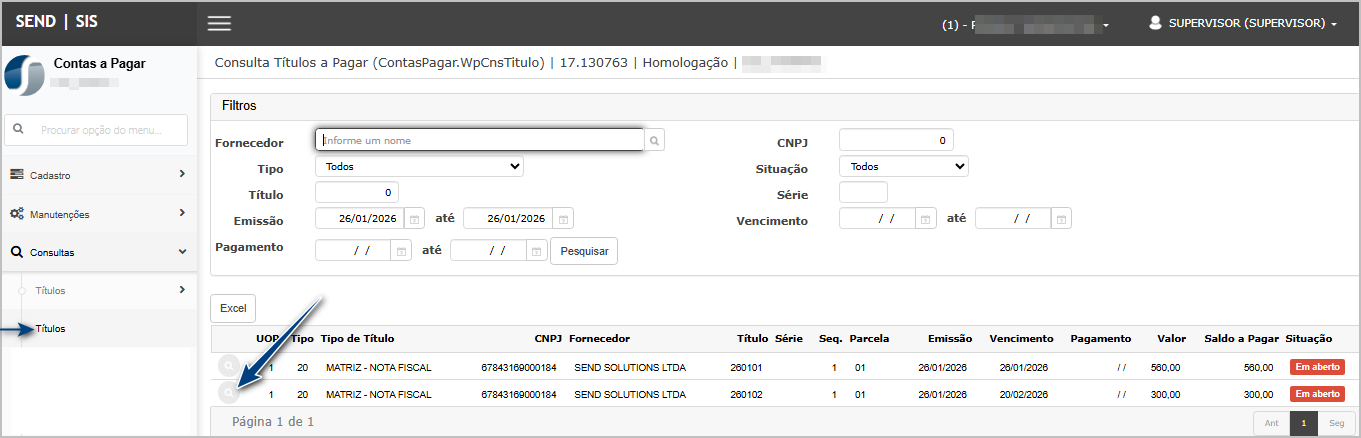Go to the Seg next page button
1361x438 pixels.
point(1337,423)
